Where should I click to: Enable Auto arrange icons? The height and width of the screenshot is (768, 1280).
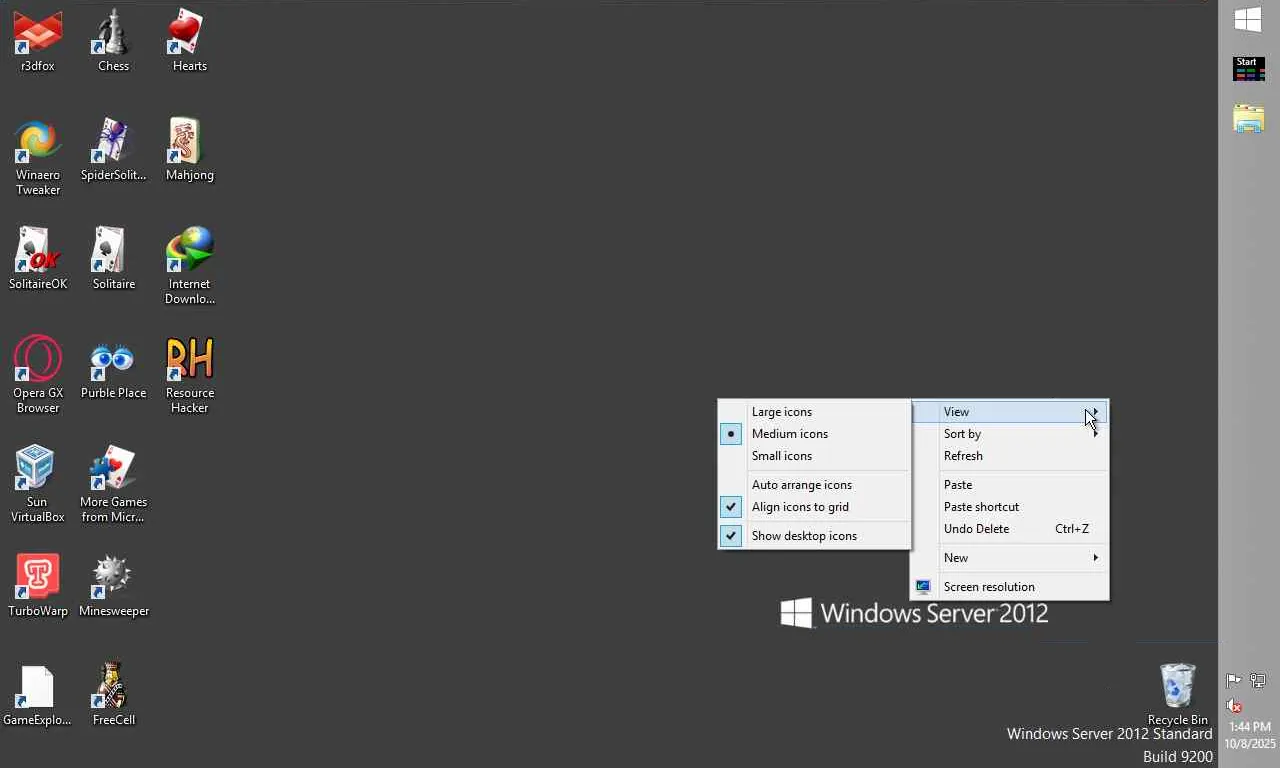click(814, 485)
